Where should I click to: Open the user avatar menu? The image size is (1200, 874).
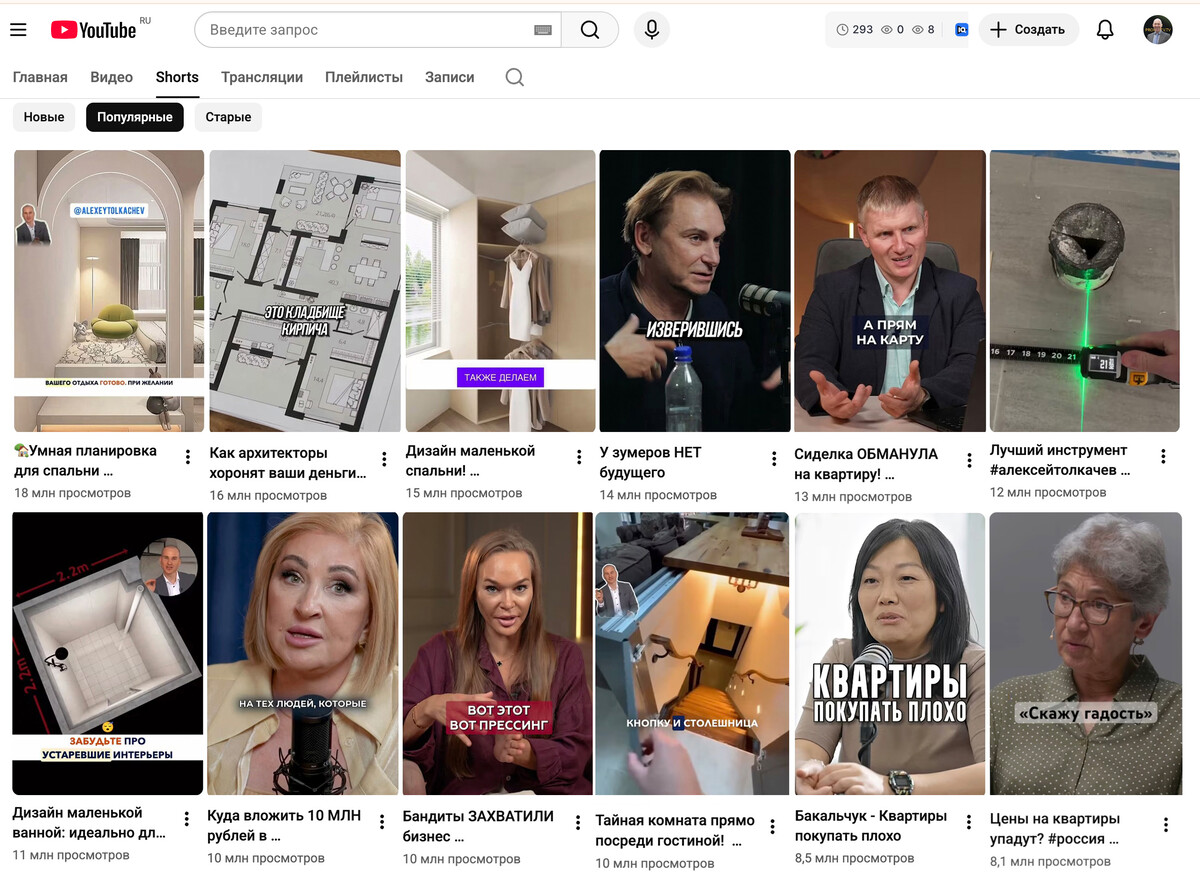point(1158,30)
